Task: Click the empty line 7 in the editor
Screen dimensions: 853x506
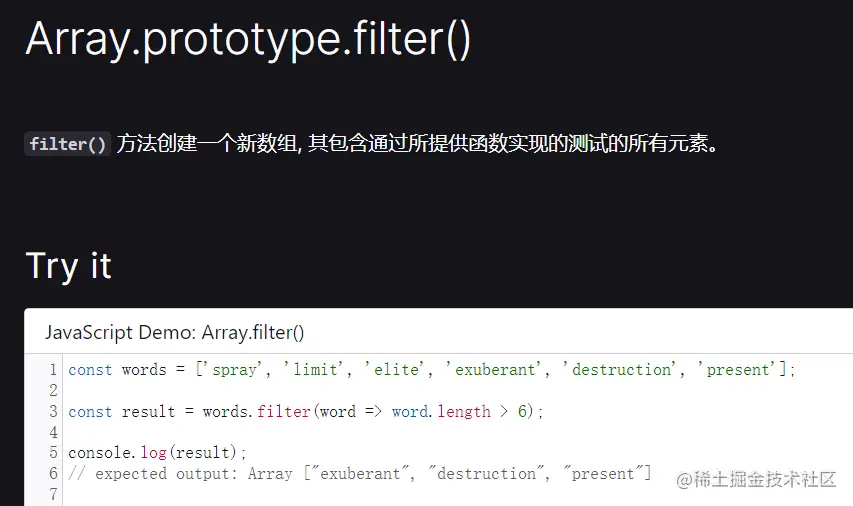Action: coord(300,494)
